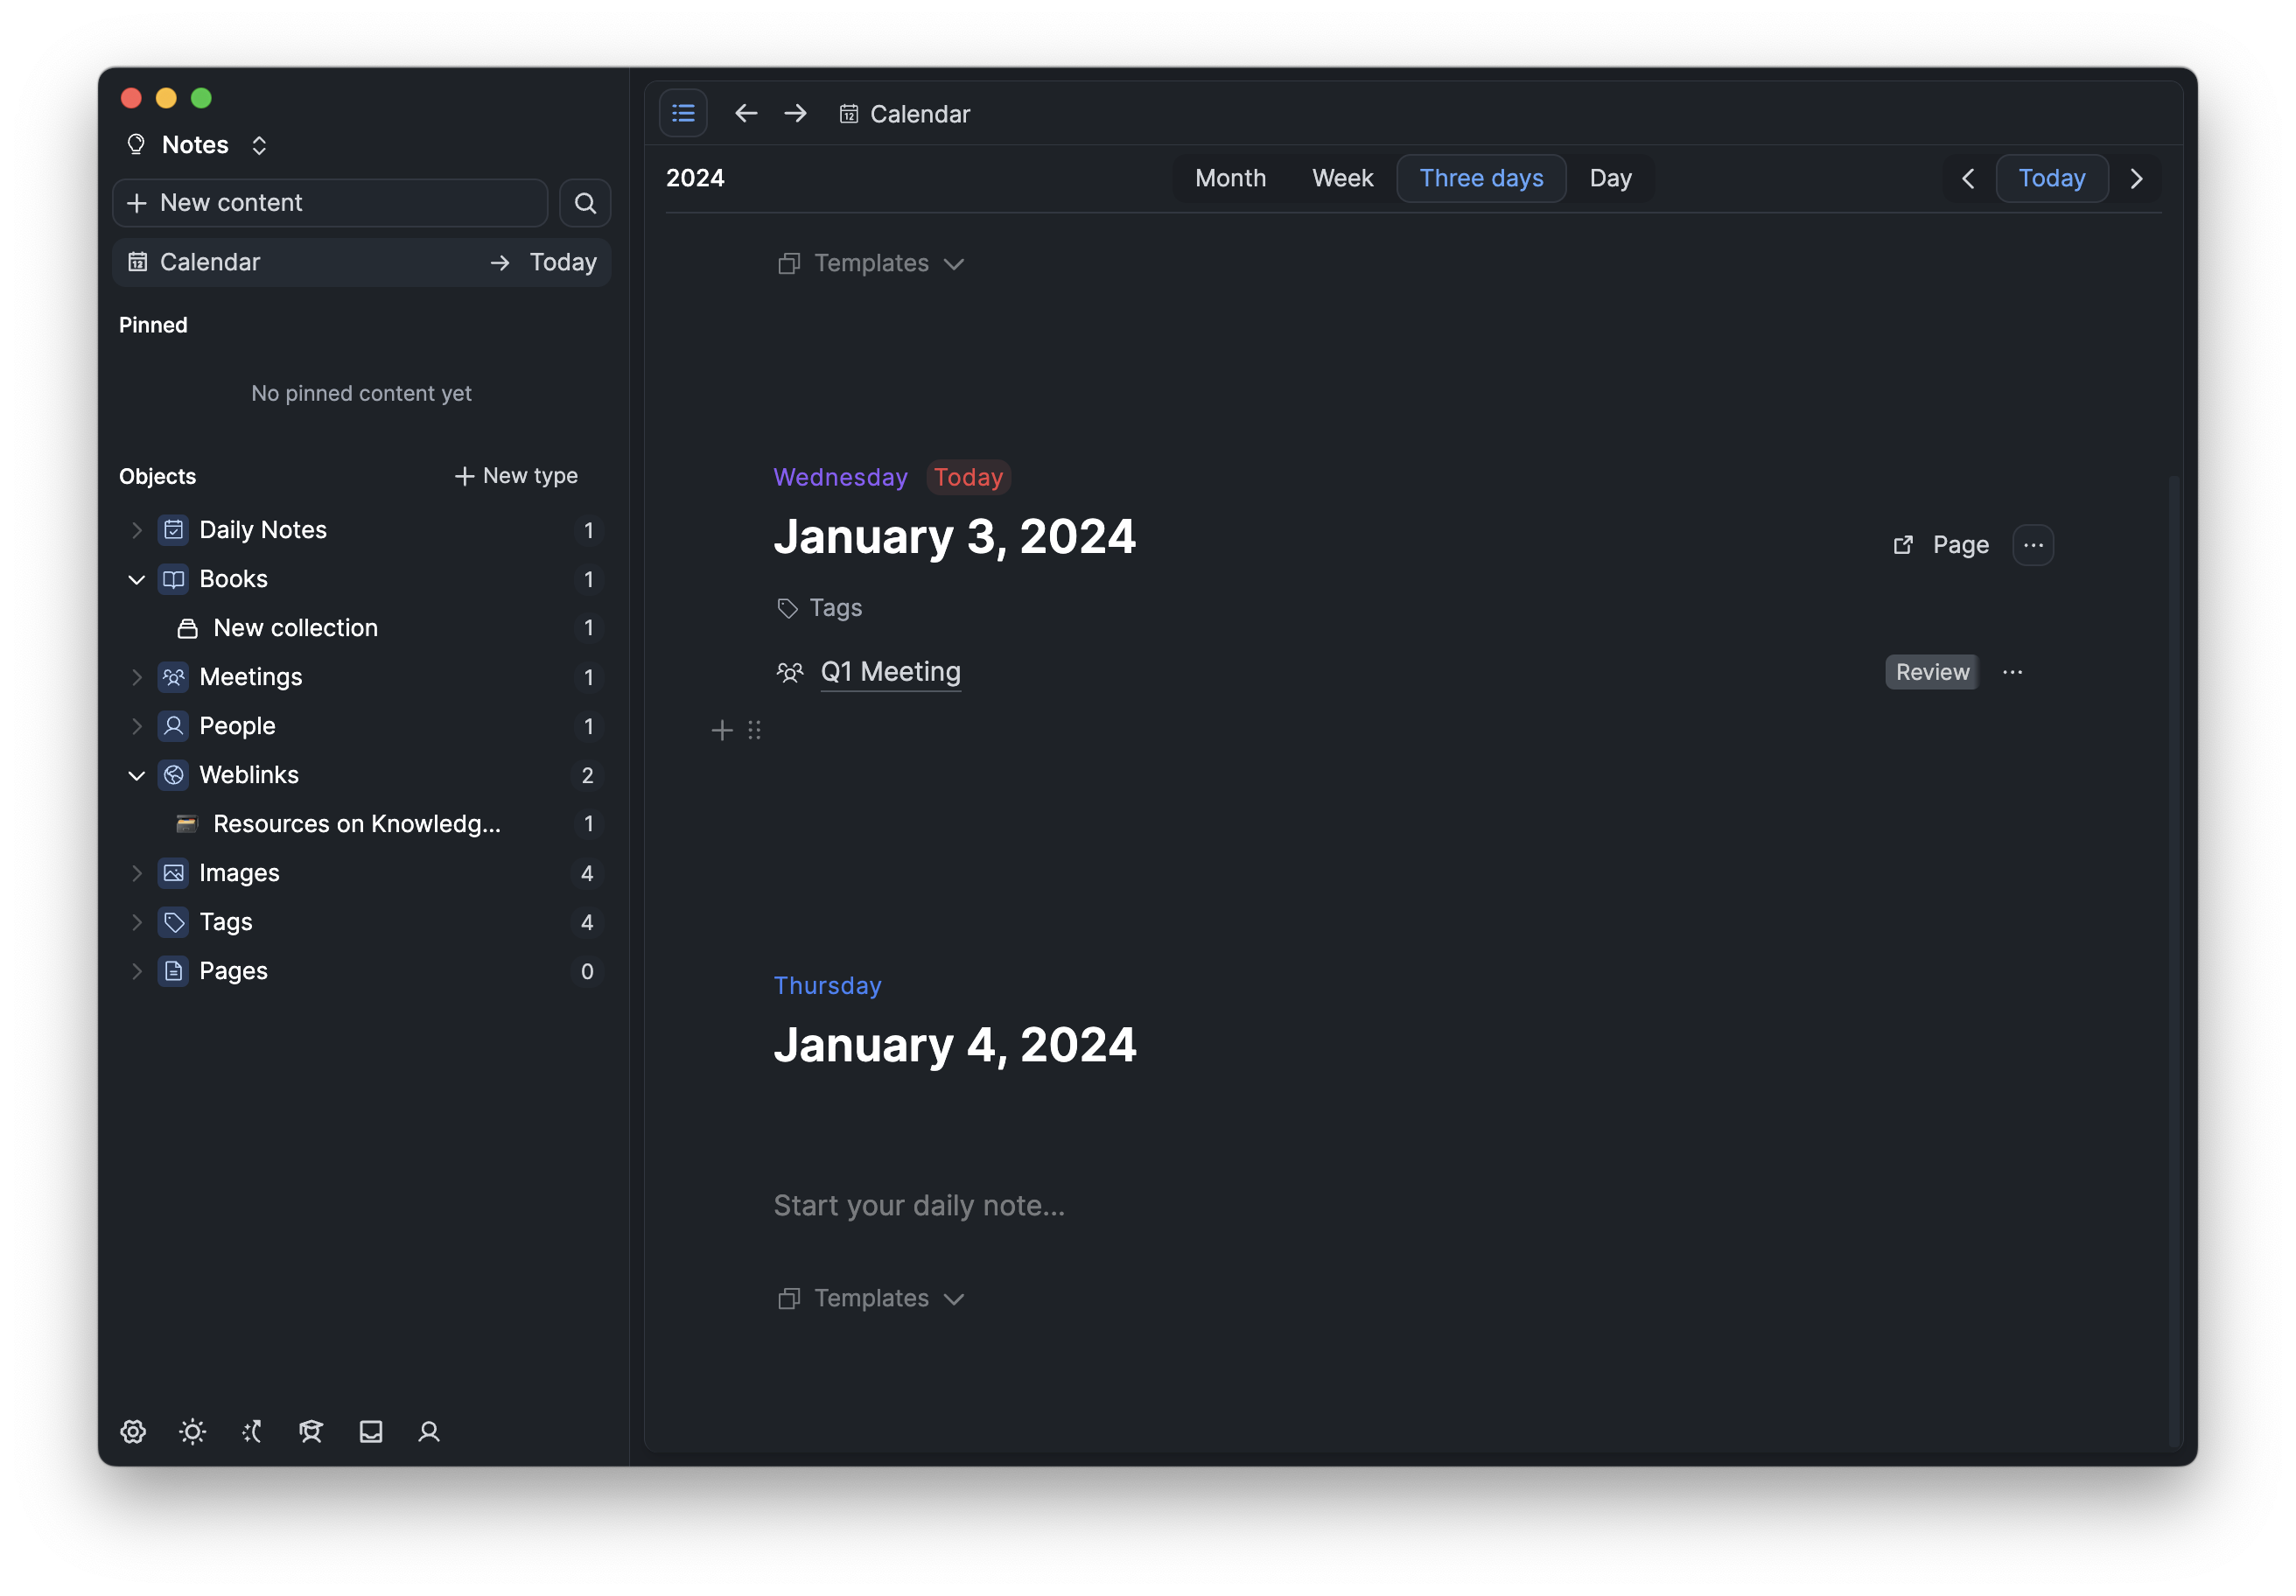The height and width of the screenshot is (1596, 2296).
Task: Click the search magnifier icon
Action: (x=585, y=203)
